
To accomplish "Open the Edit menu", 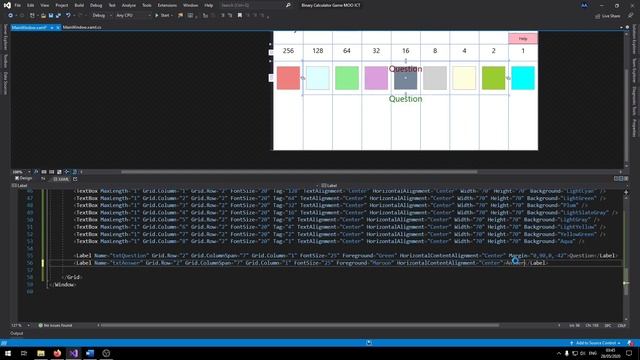I will coord(31,5).
